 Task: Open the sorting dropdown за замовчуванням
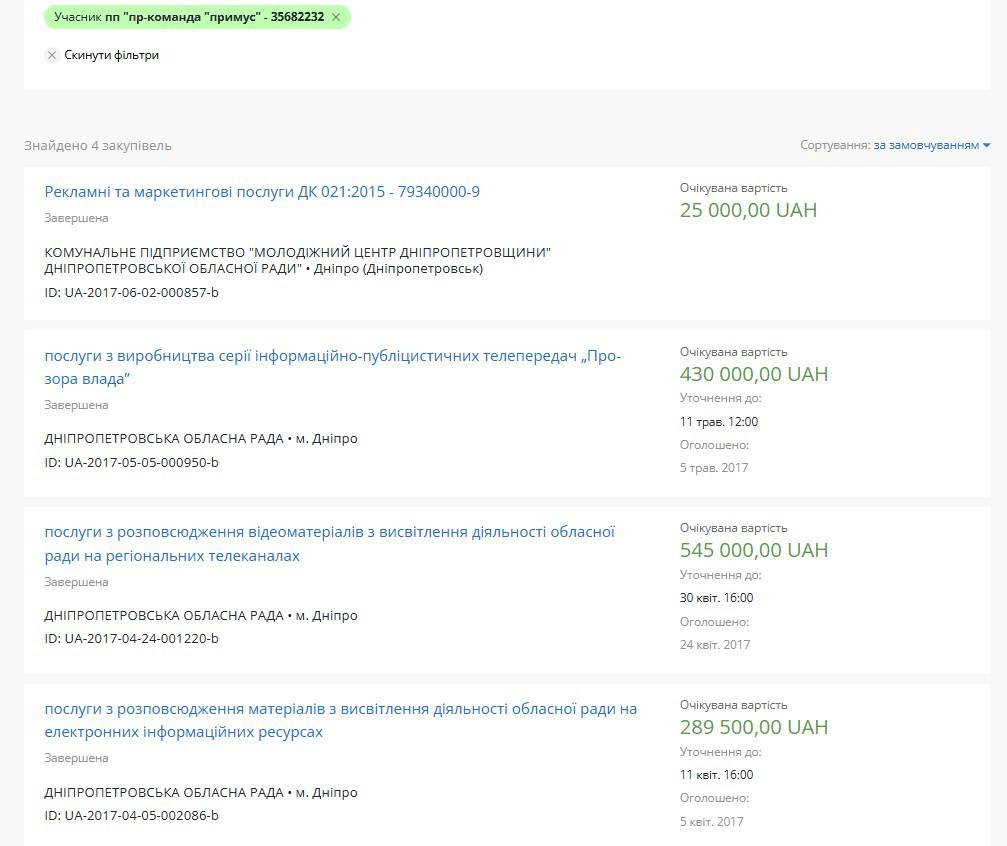click(x=925, y=145)
